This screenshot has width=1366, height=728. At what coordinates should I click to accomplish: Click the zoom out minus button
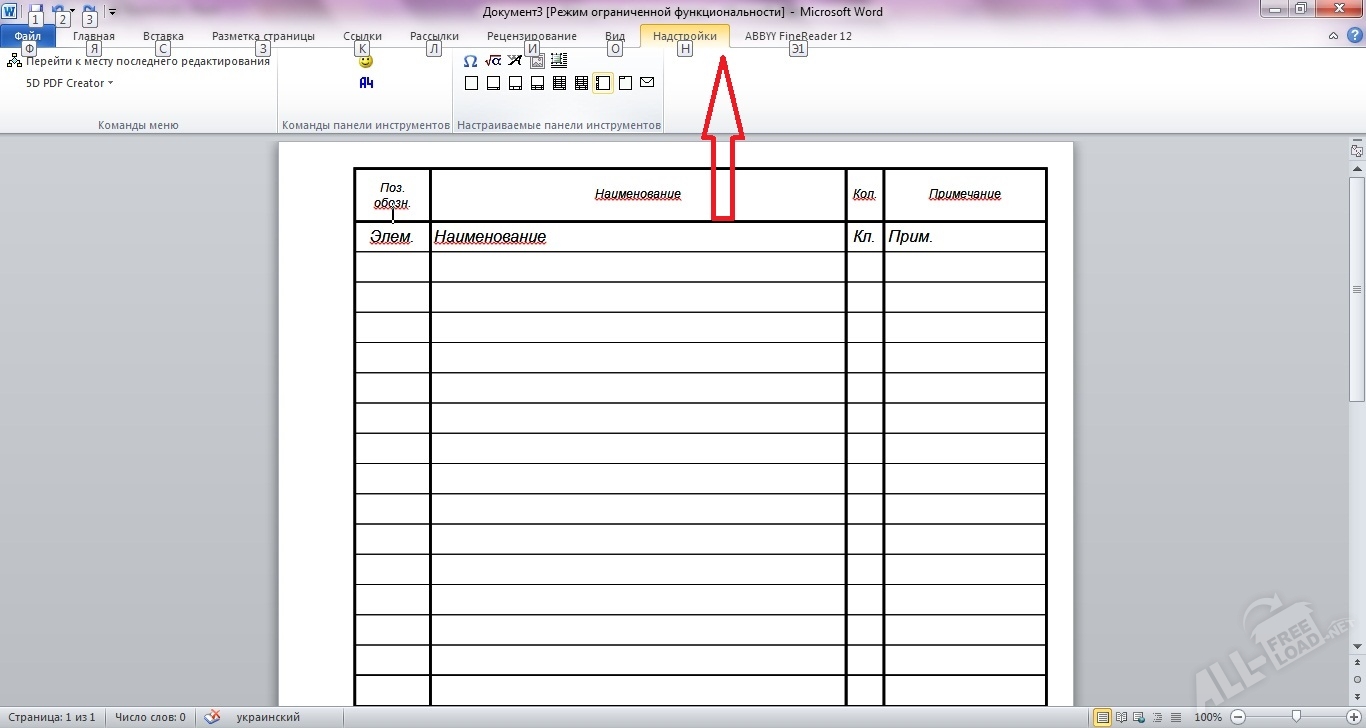1238,717
